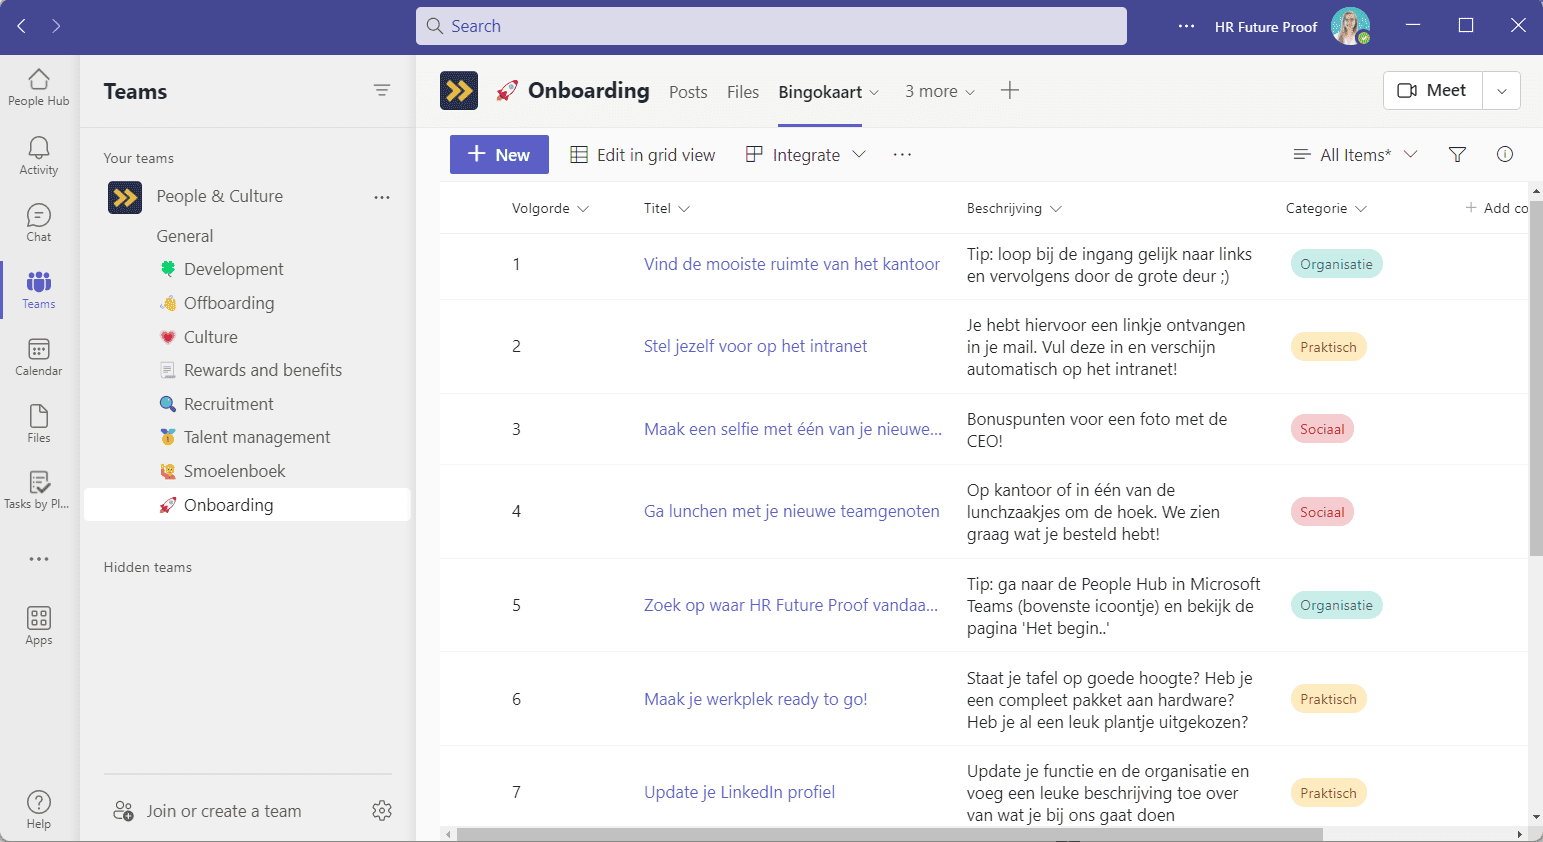Image resolution: width=1543 pixels, height=842 pixels.
Task: Click the New item button
Action: point(499,155)
